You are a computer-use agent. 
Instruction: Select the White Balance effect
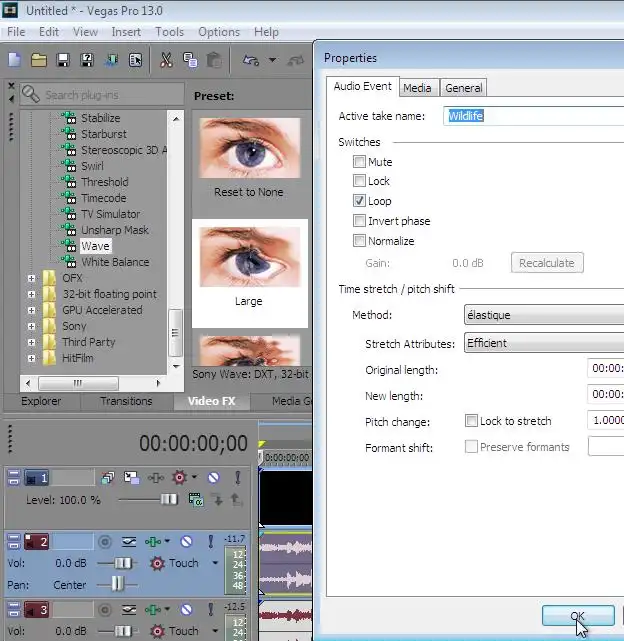pyautogui.click(x=115, y=262)
